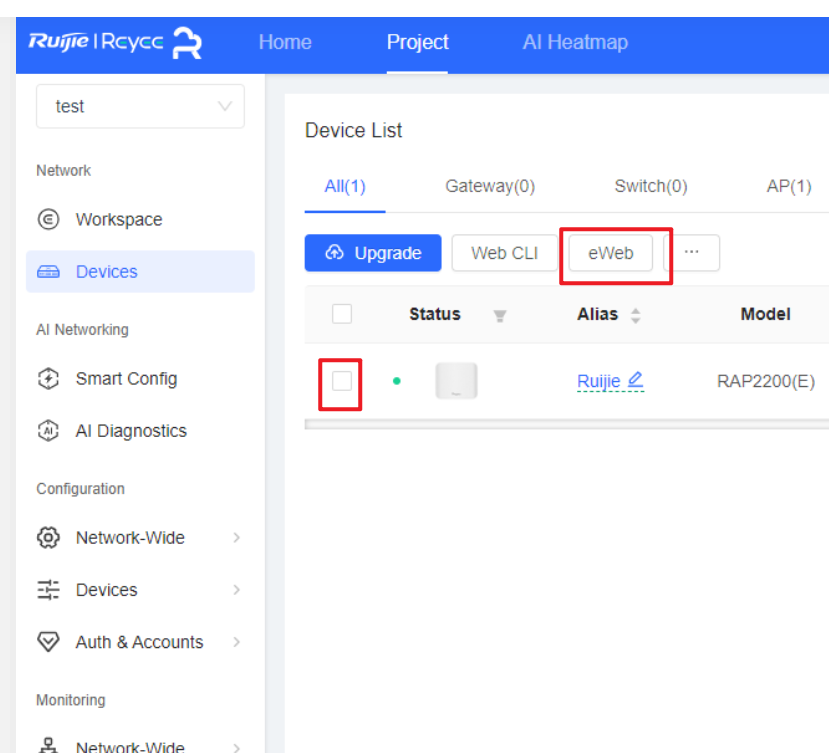The height and width of the screenshot is (753, 829).
Task: Expand Devices submenu under Configuration
Action: [236, 590]
